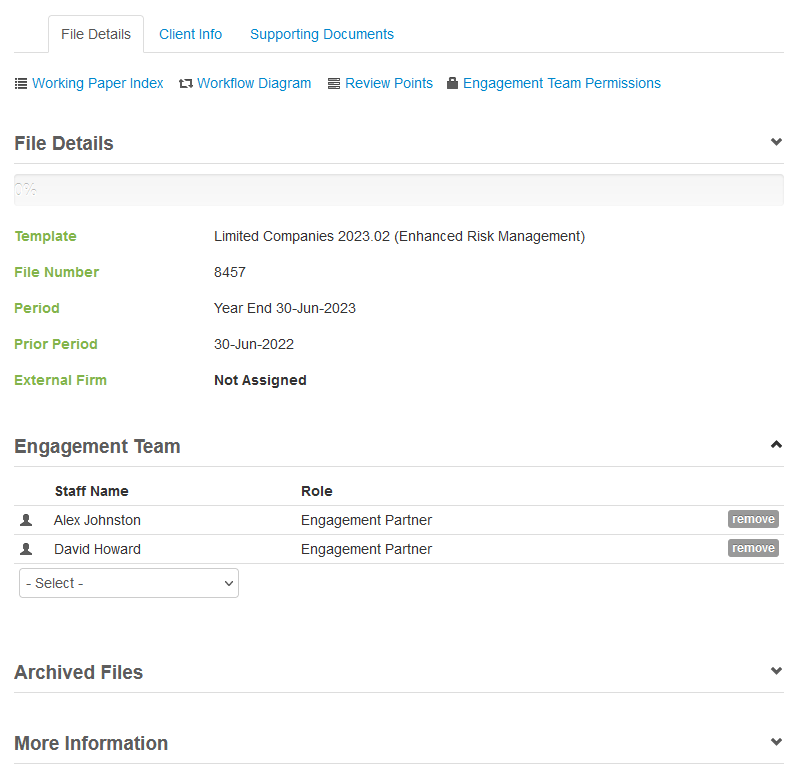800x779 pixels.
Task: Open the staff Select dropdown
Action: [129, 583]
